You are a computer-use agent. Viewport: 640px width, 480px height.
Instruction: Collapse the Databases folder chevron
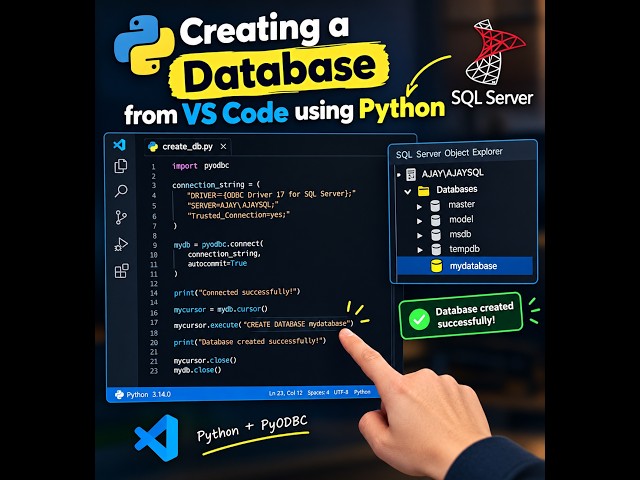(x=407, y=191)
